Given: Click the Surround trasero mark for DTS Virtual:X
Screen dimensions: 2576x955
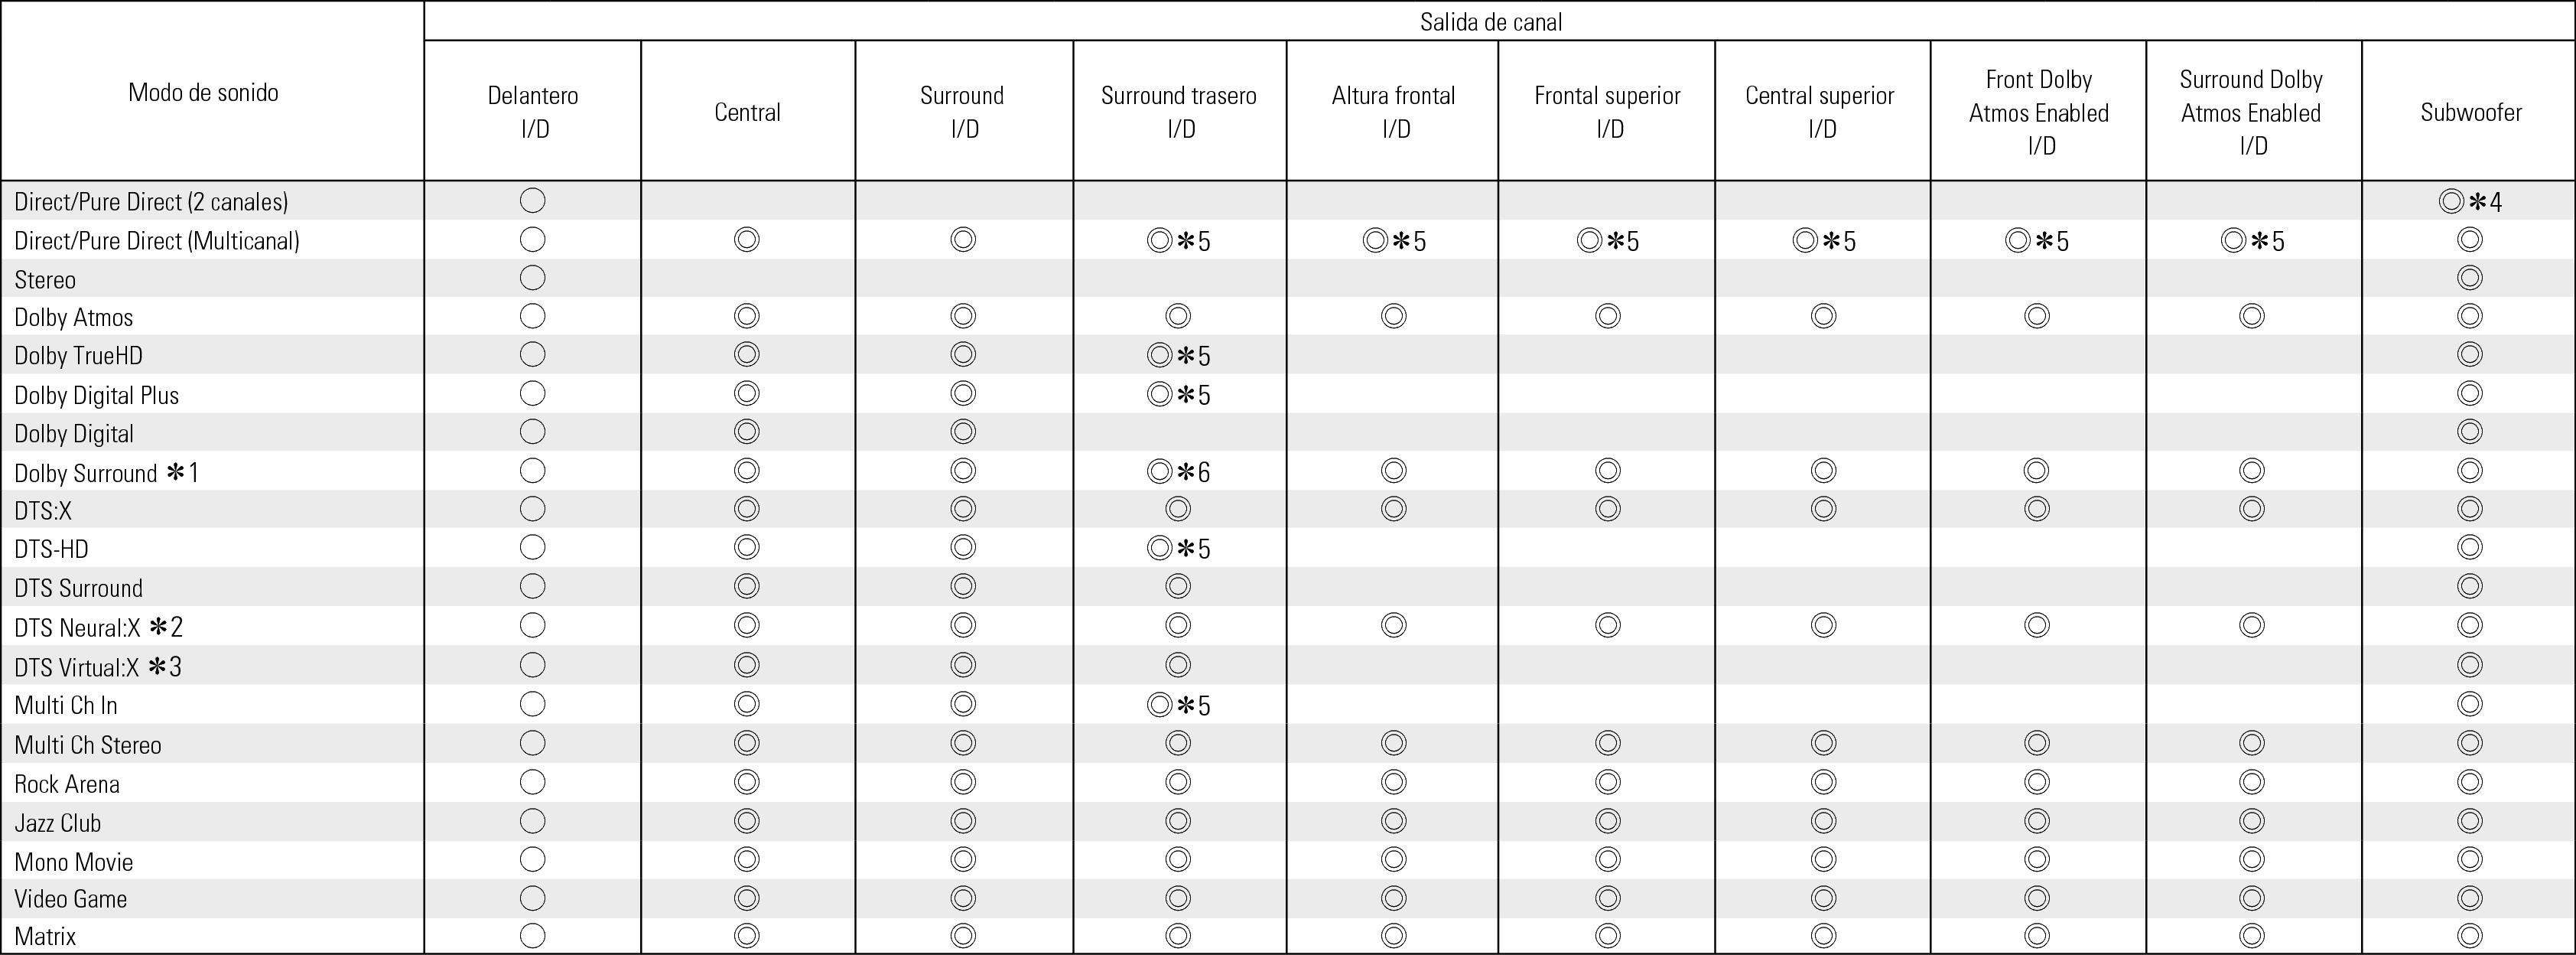Looking at the screenshot, I should pos(1178,665).
